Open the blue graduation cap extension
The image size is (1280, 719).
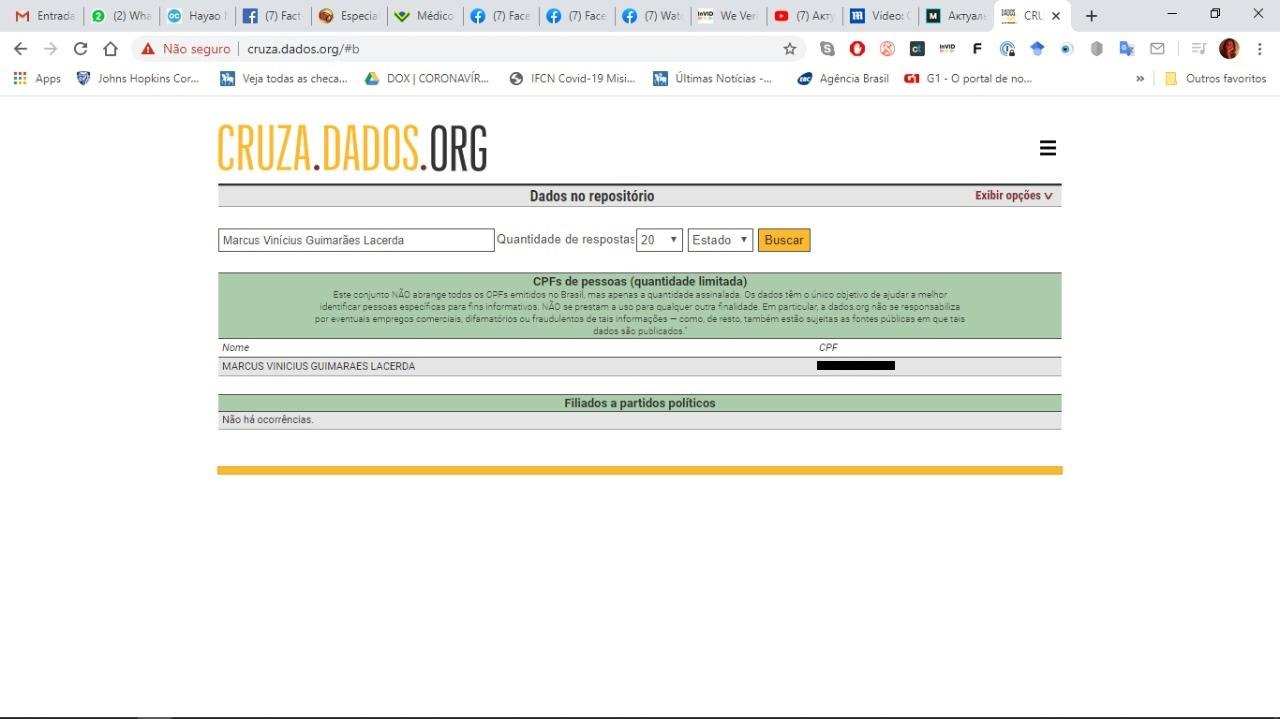click(x=1037, y=48)
